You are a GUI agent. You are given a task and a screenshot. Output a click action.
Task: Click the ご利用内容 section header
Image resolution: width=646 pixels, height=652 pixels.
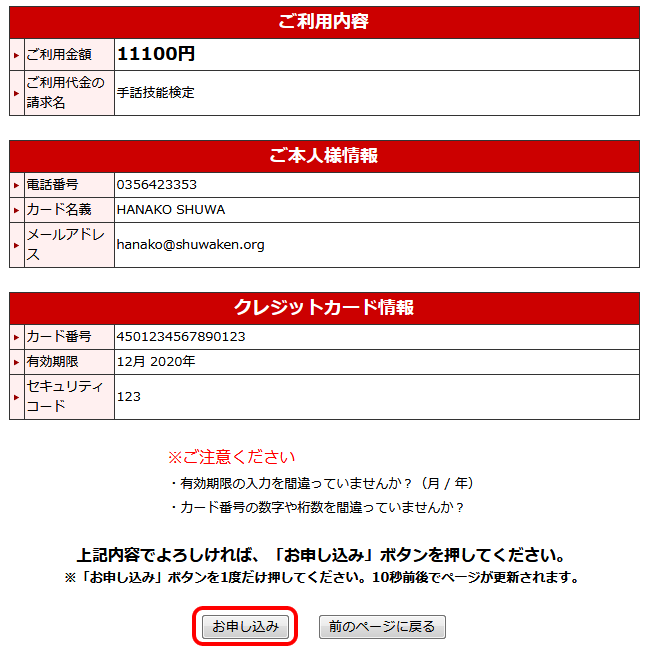tap(324, 22)
